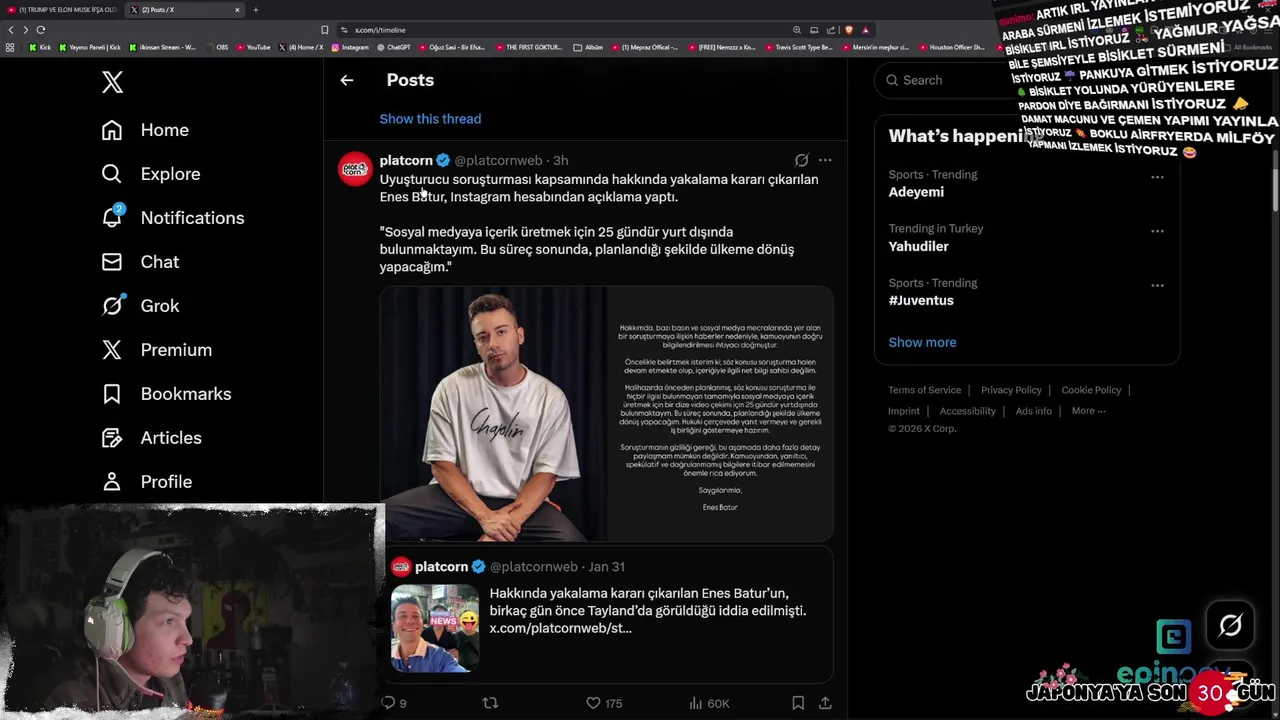Open Bookmarks from the sidebar
Image resolution: width=1280 pixels, height=720 pixels.
(x=166, y=394)
